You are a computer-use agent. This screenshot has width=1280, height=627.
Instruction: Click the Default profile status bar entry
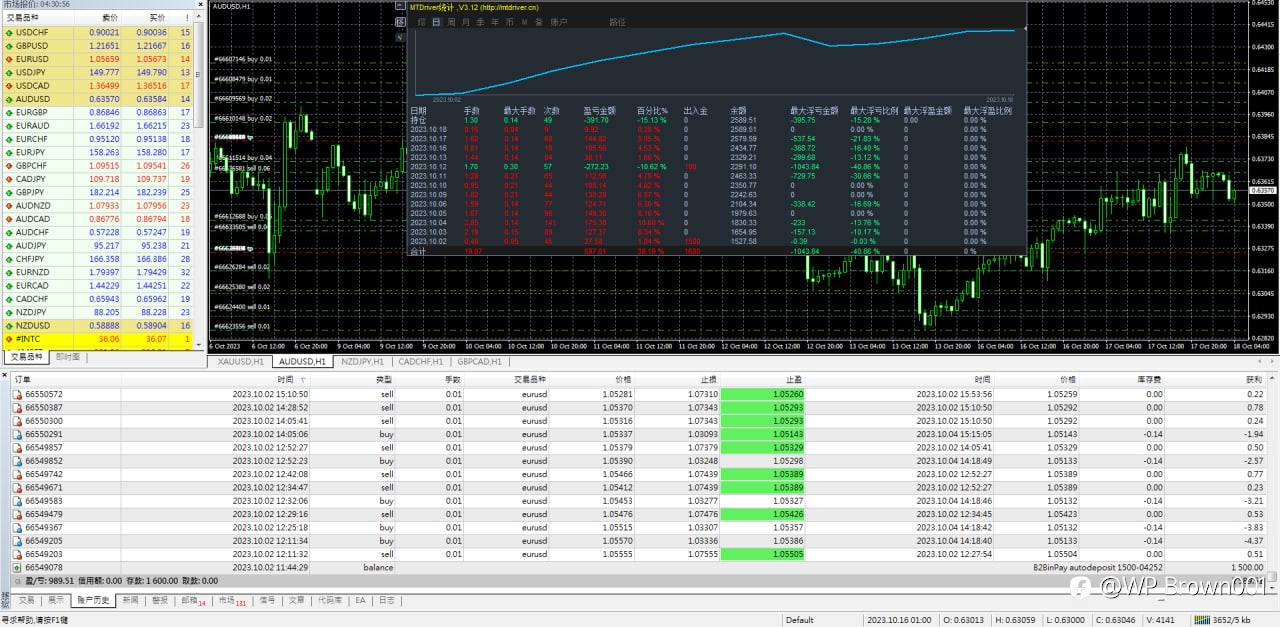(799, 620)
